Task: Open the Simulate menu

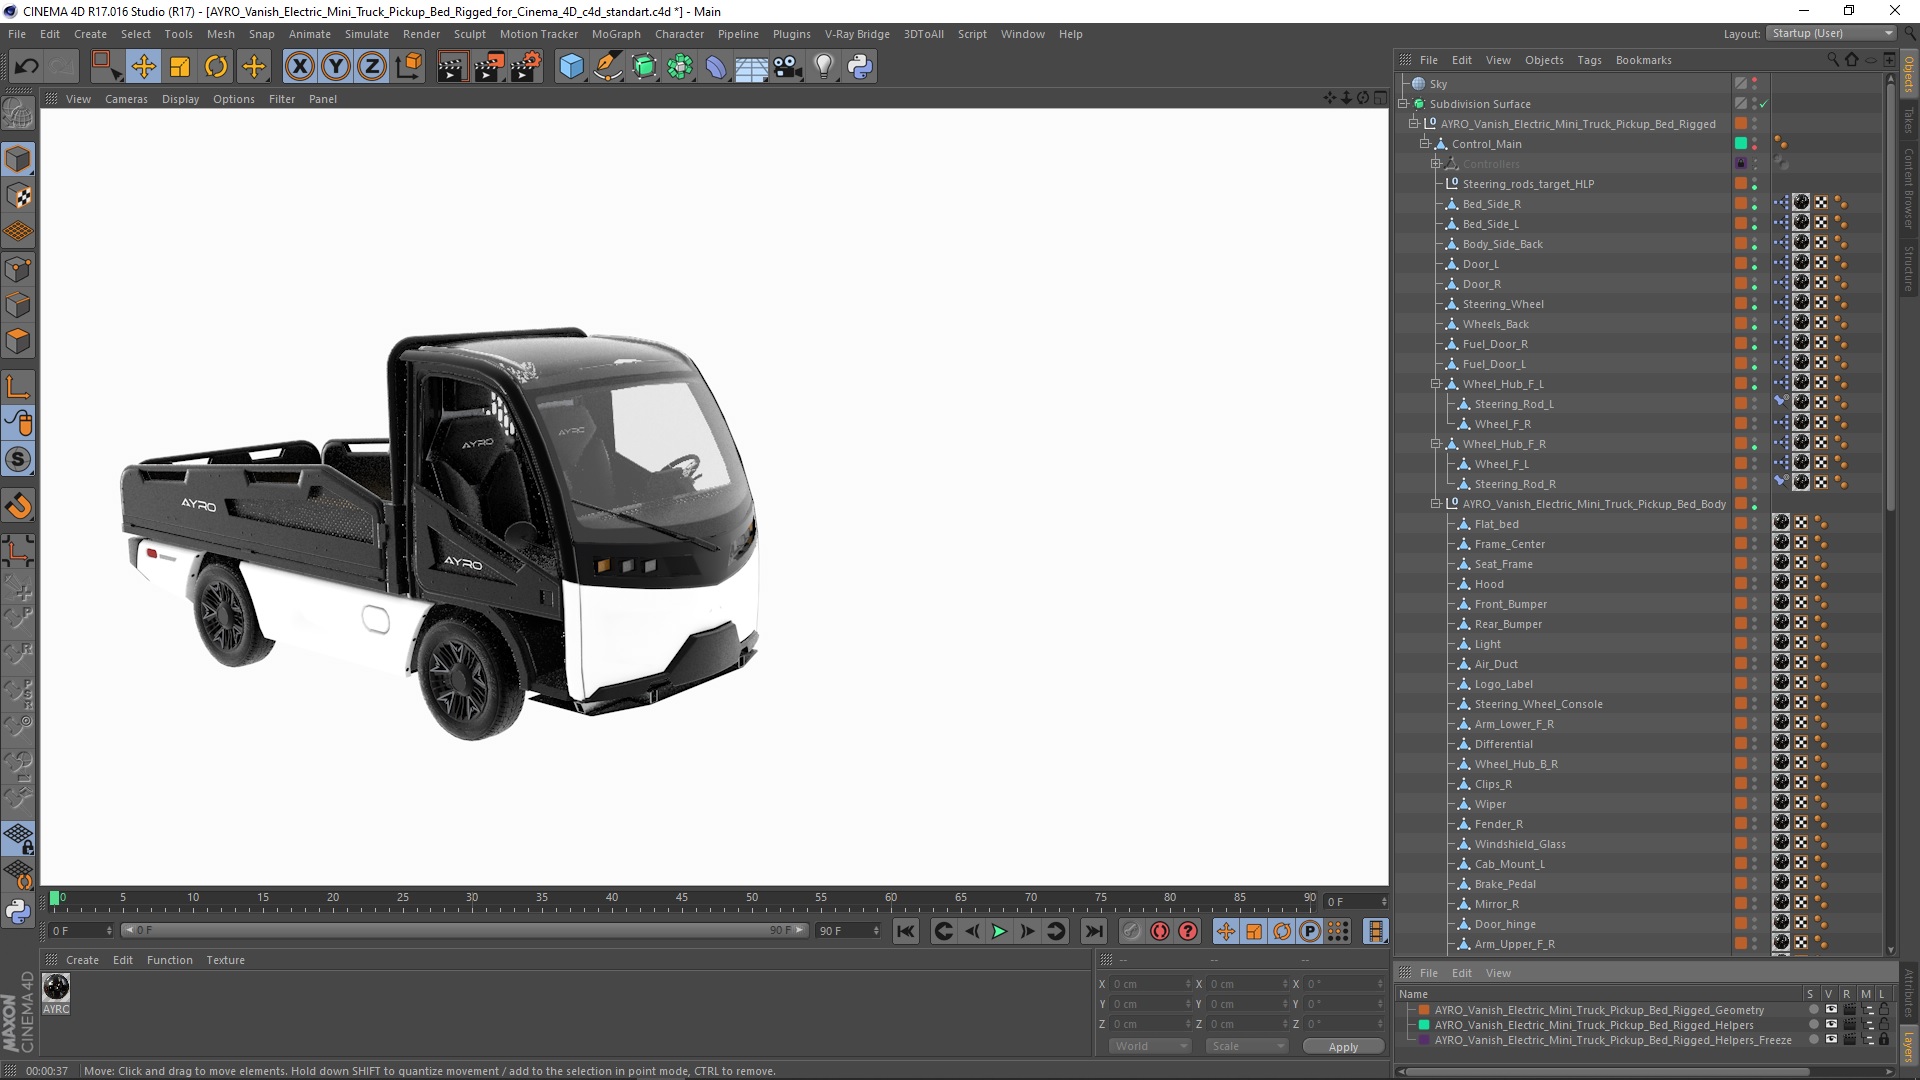Action: click(367, 34)
